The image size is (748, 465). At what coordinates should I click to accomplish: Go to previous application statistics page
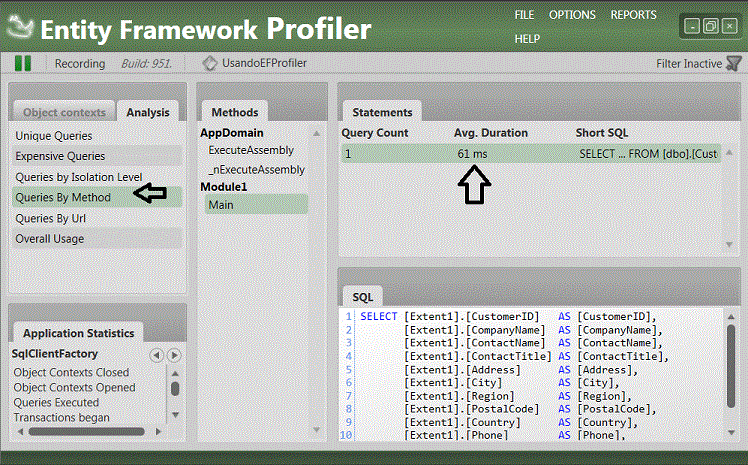[156, 355]
